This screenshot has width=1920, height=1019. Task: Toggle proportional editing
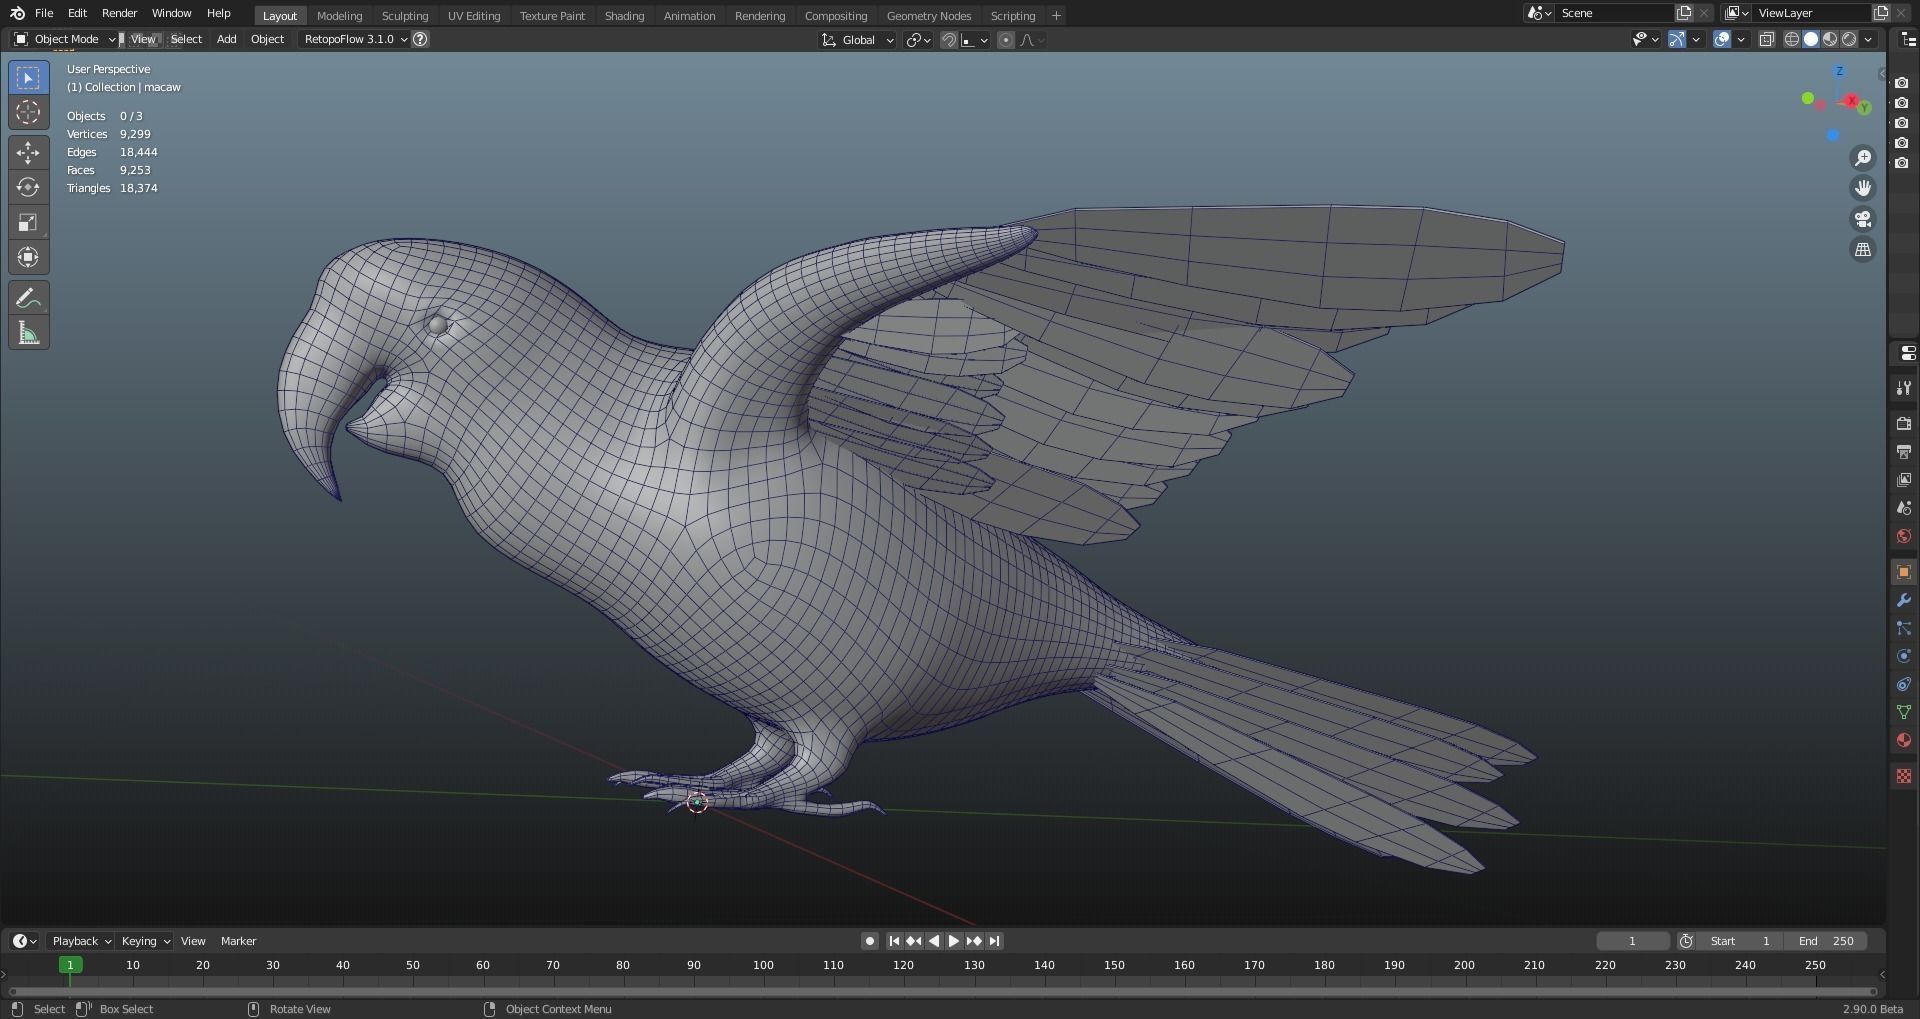(x=1006, y=40)
